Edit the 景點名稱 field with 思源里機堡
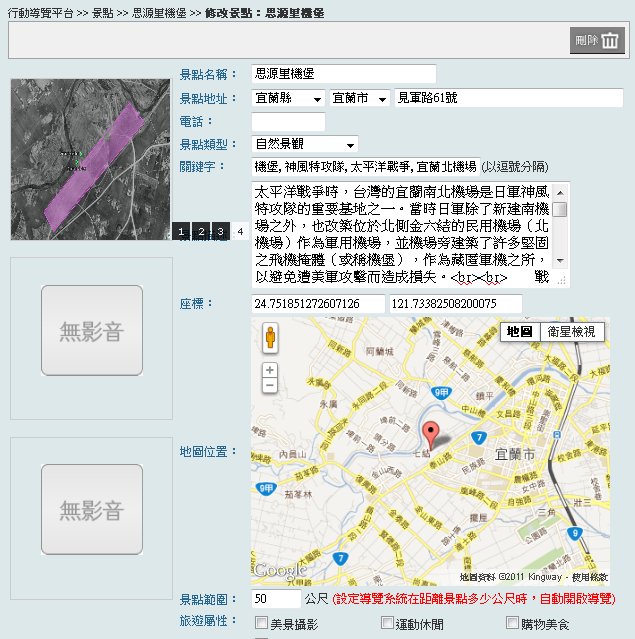 click(344, 74)
